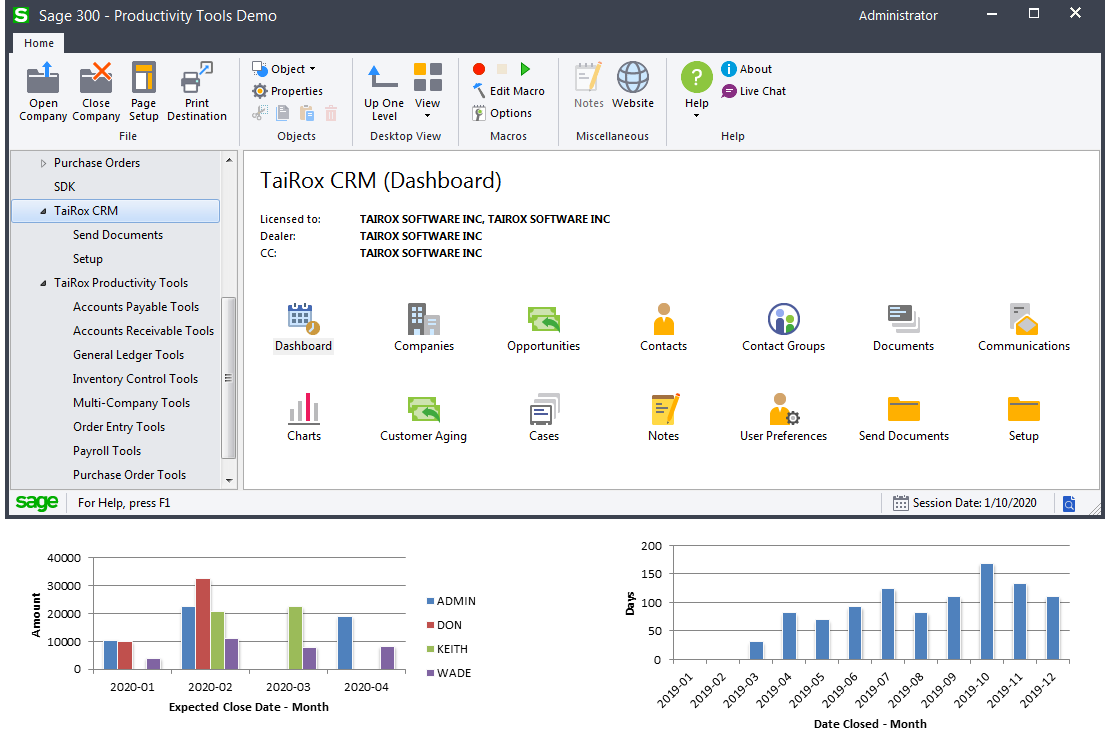The image size is (1110, 740).
Task: Open the Dashboard icon in TaiRox CRM
Action: 303,327
